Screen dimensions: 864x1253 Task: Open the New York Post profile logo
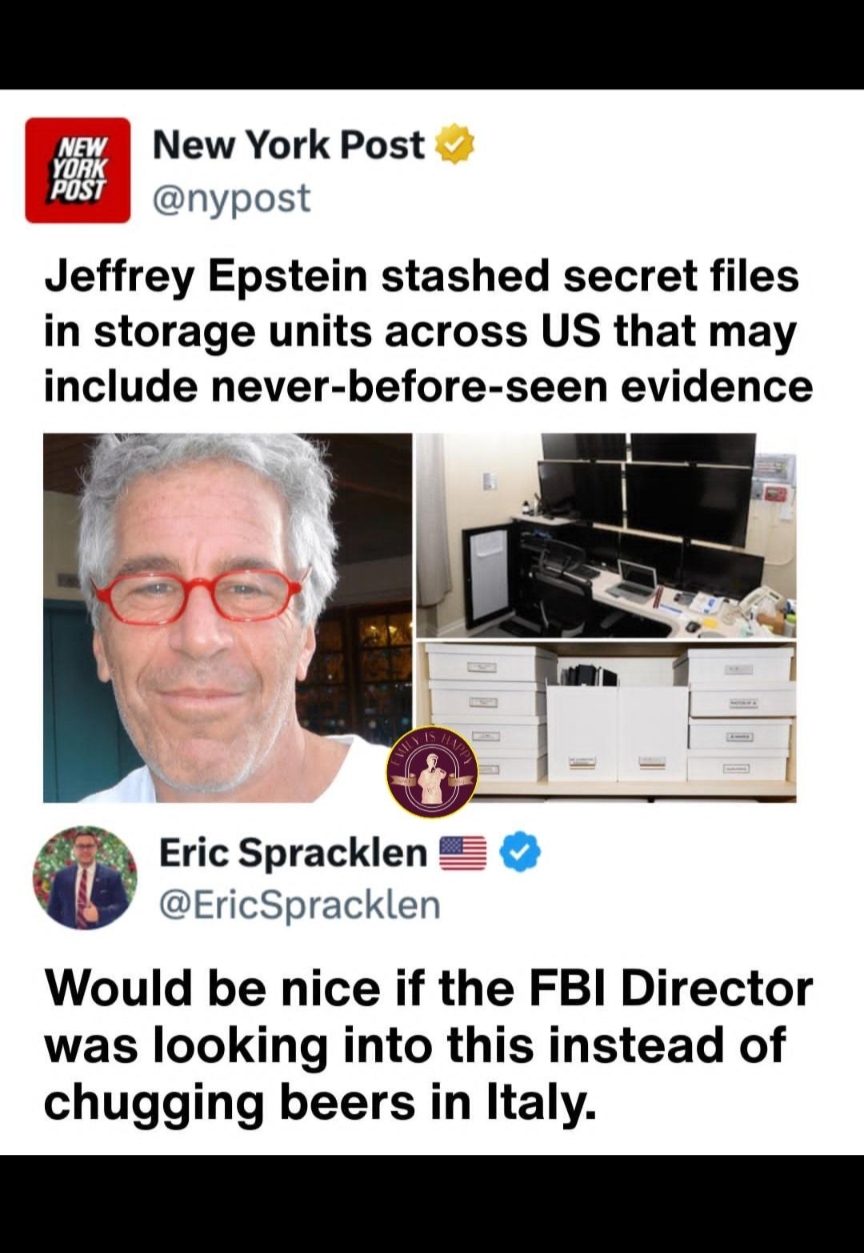[x=77, y=169]
